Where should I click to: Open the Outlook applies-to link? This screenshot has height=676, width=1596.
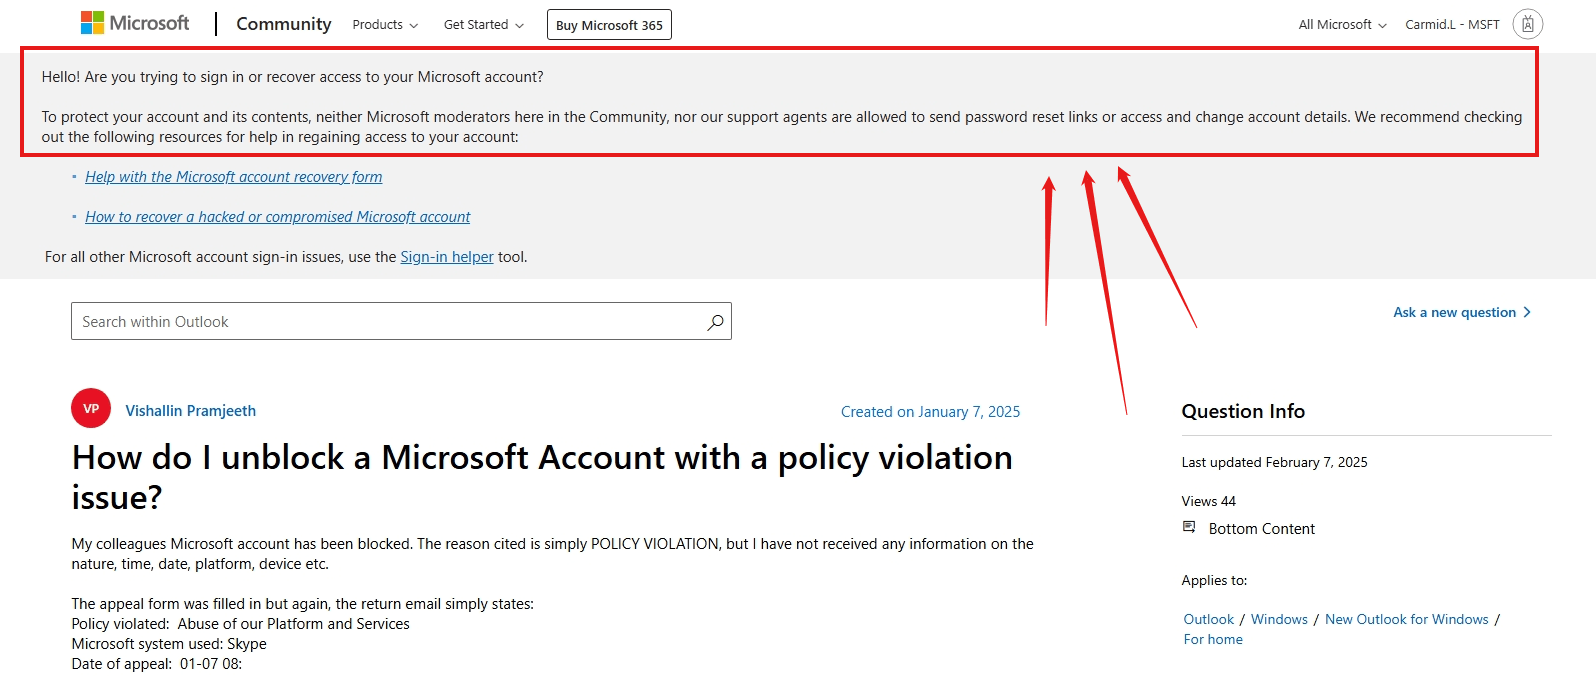tap(1209, 620)
